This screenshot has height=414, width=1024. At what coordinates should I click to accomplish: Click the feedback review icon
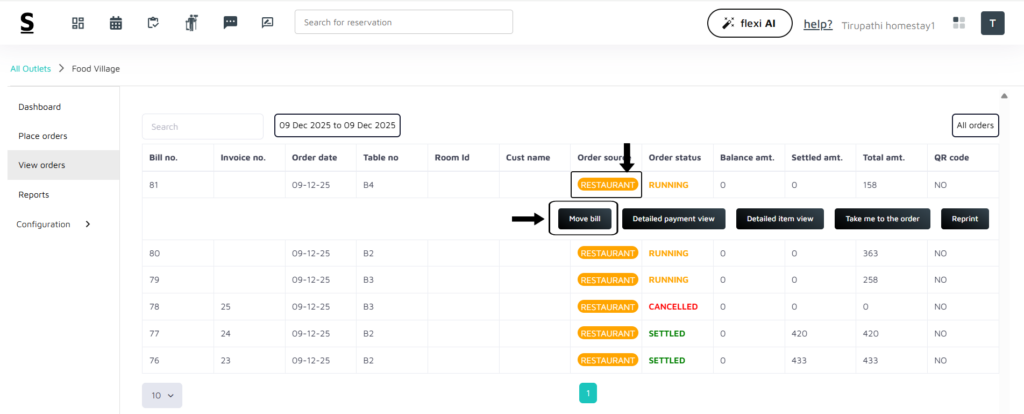267,22
